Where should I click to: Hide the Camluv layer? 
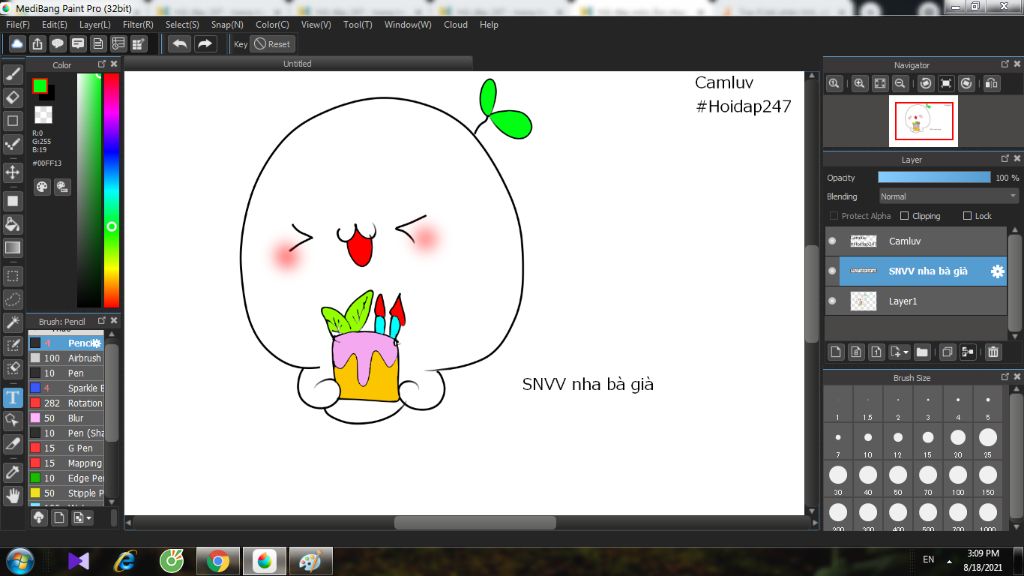click(x=832, y=241)
